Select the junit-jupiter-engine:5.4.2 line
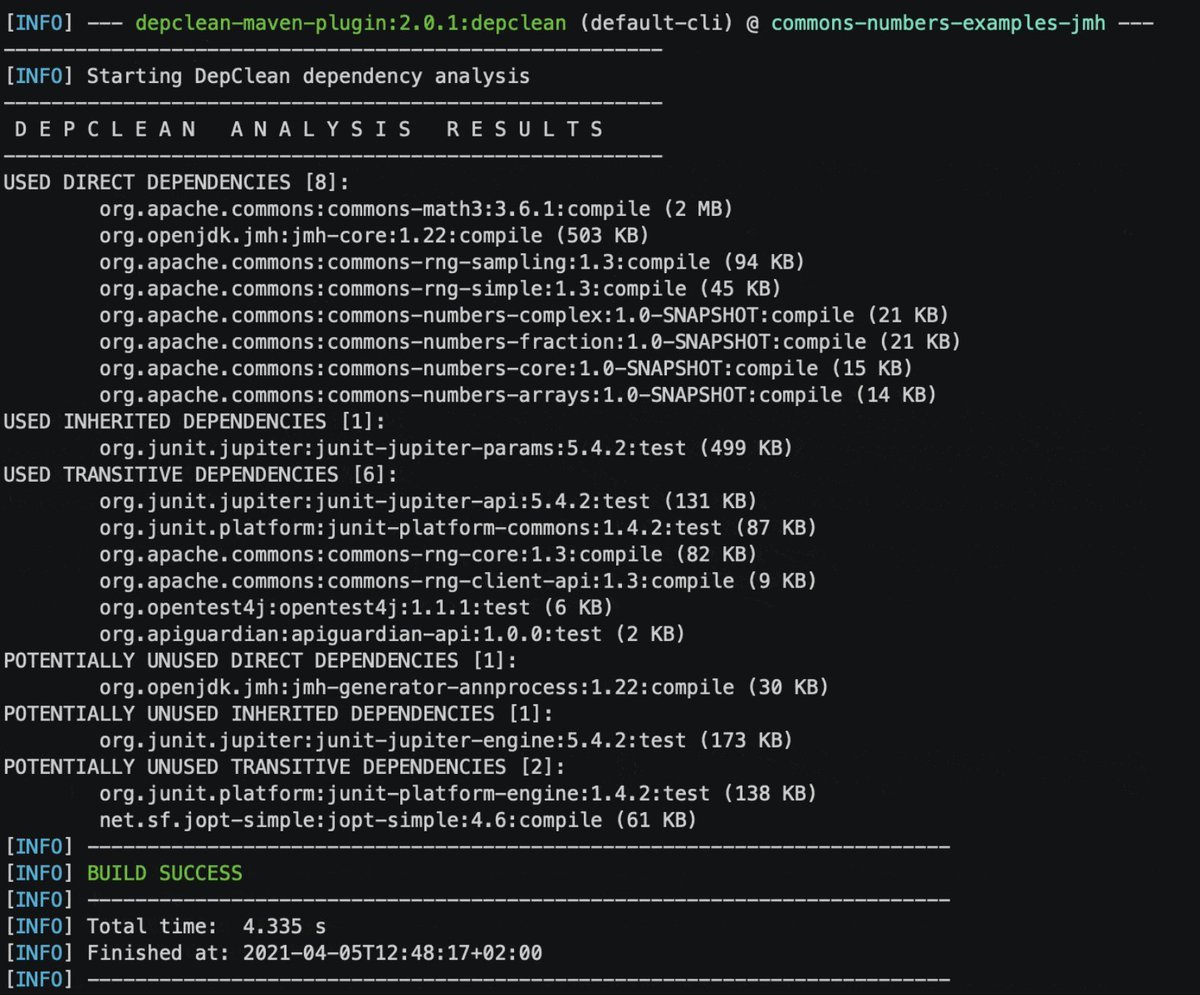The height and width of the screenshot is (995, 1200). (x=446, y=739)
